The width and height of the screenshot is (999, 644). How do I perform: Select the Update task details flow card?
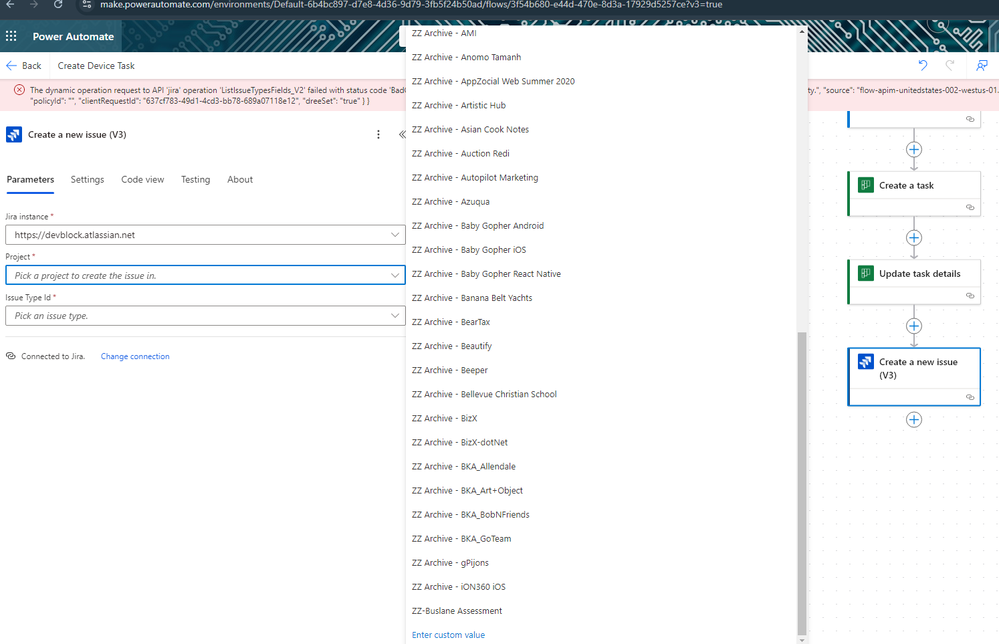914,282
